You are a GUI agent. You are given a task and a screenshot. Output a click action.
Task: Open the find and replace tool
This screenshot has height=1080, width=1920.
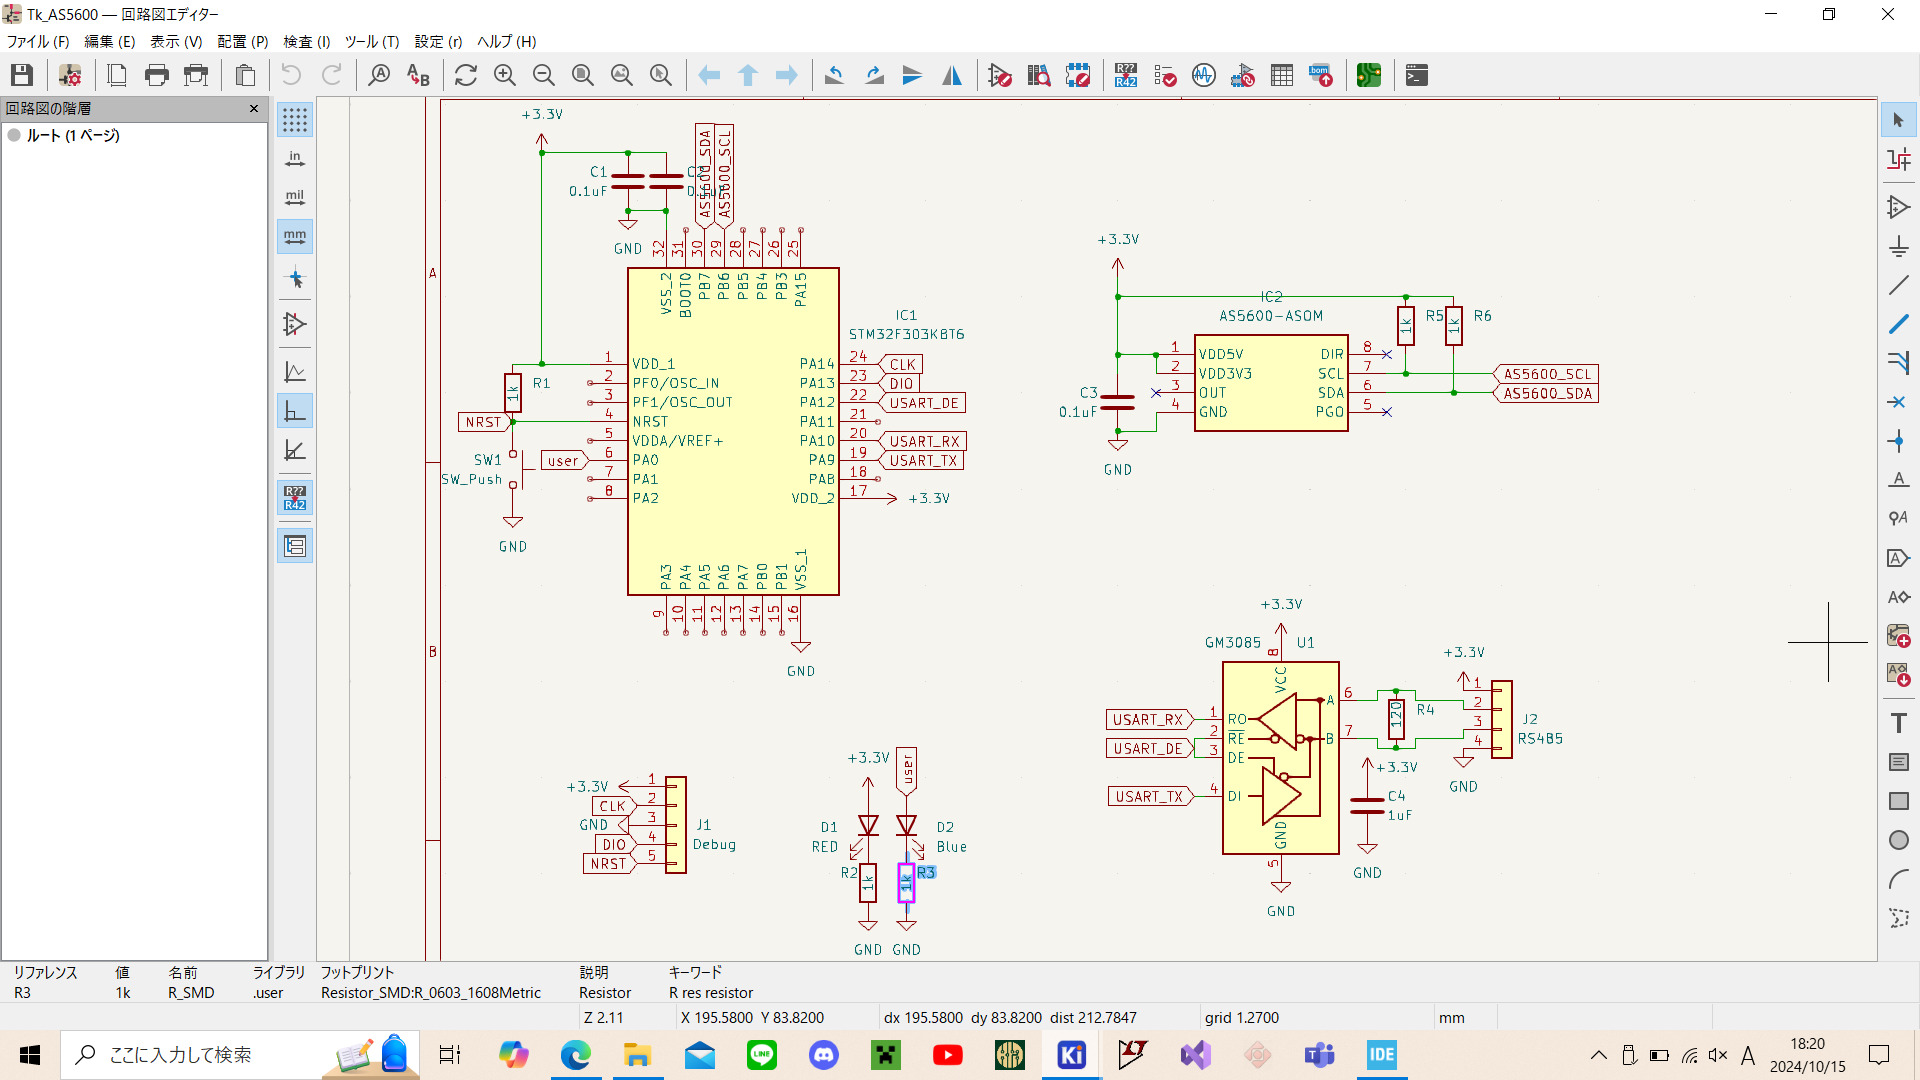tap(418, 75)
